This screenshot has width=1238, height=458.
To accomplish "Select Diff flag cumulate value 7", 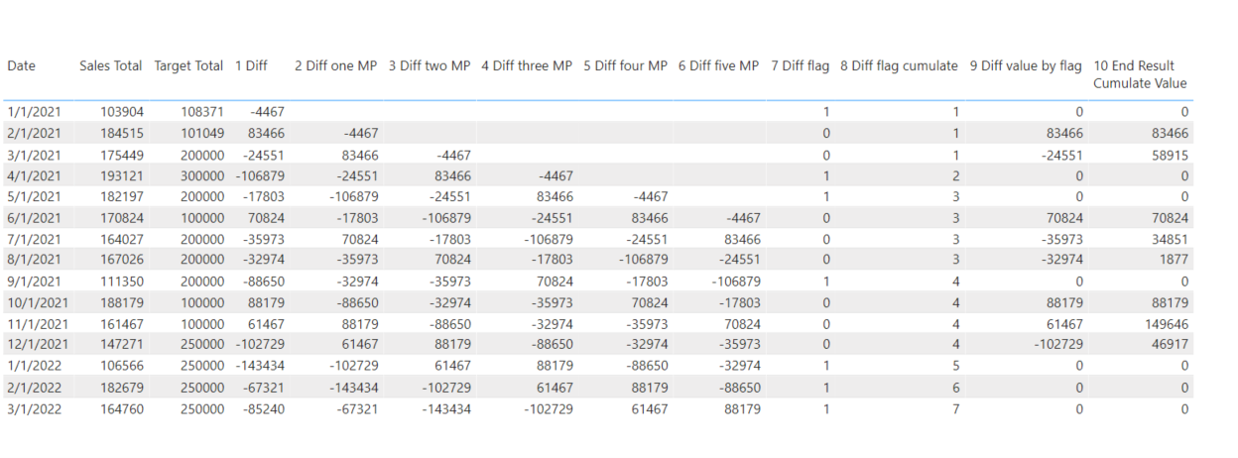I will coord(955,408).
